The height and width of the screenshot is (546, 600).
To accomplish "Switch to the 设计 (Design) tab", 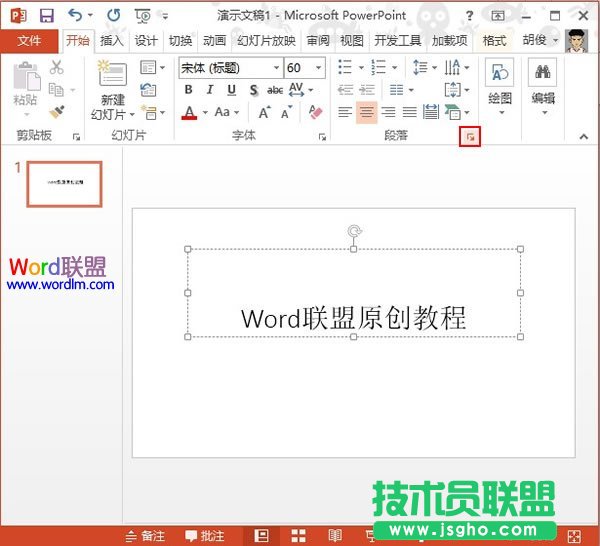I will click(x=146, y=40).
